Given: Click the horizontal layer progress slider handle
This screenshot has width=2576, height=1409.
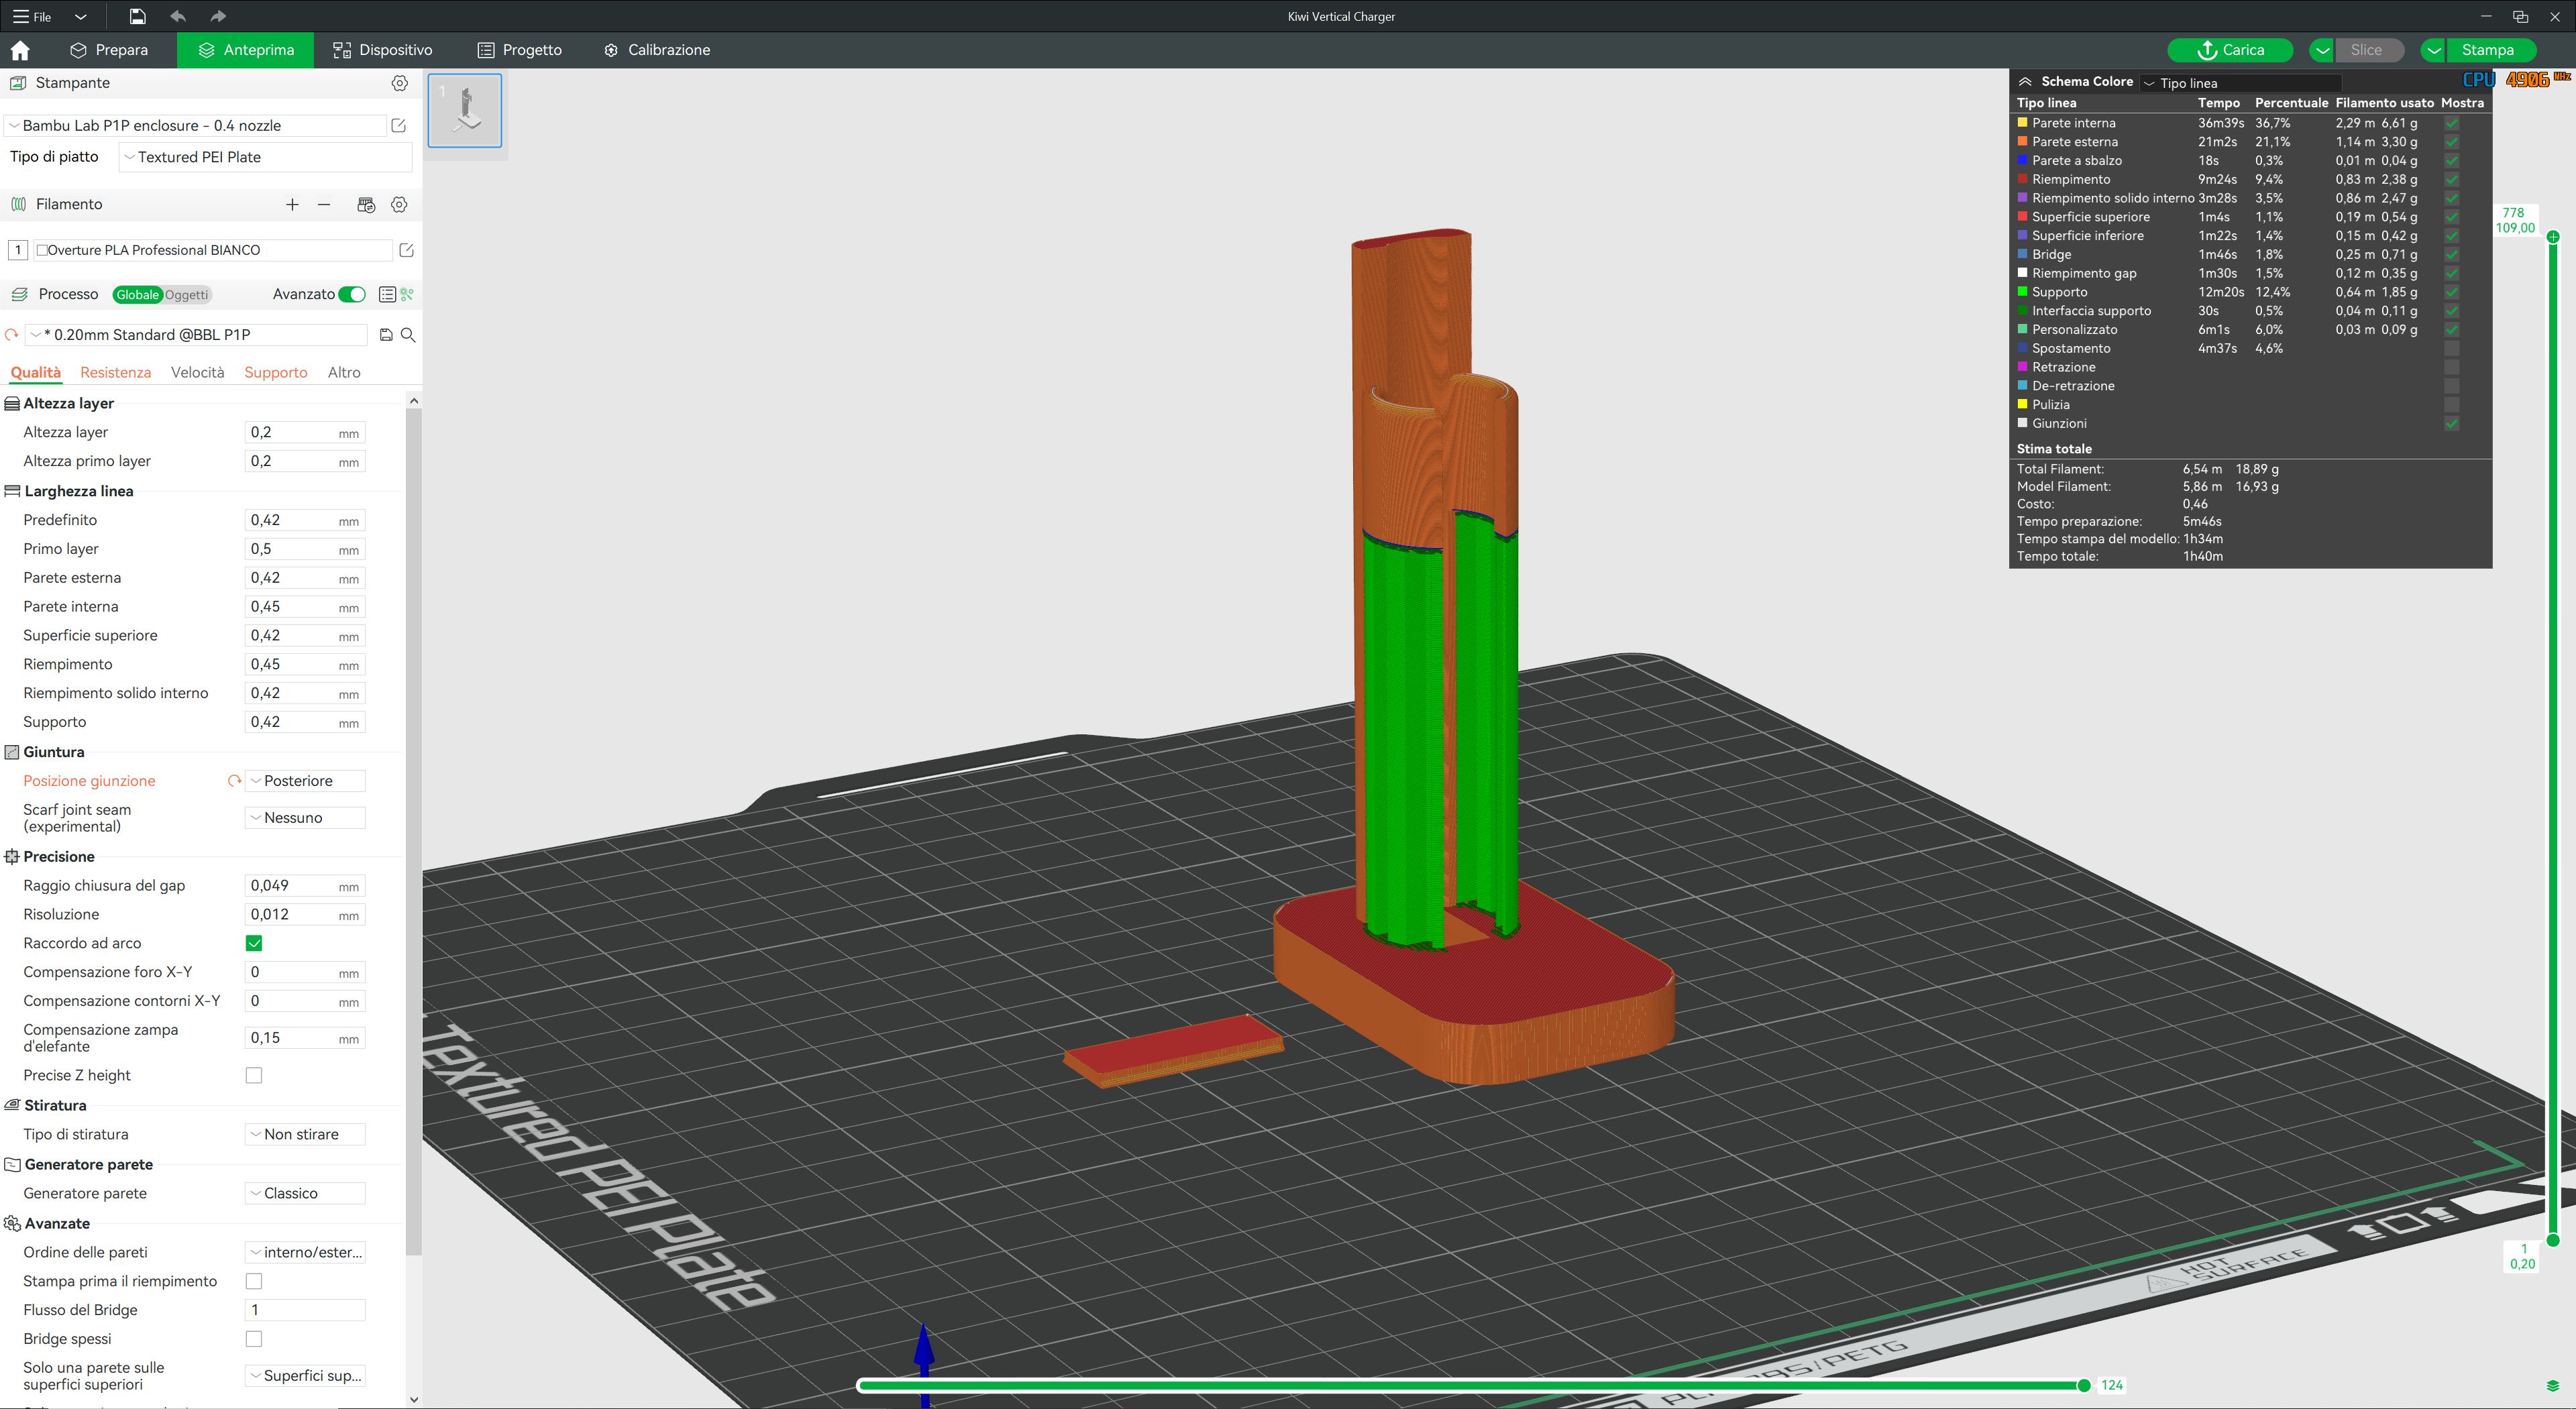Looking at the screenshot, I should point(2084,1385).
